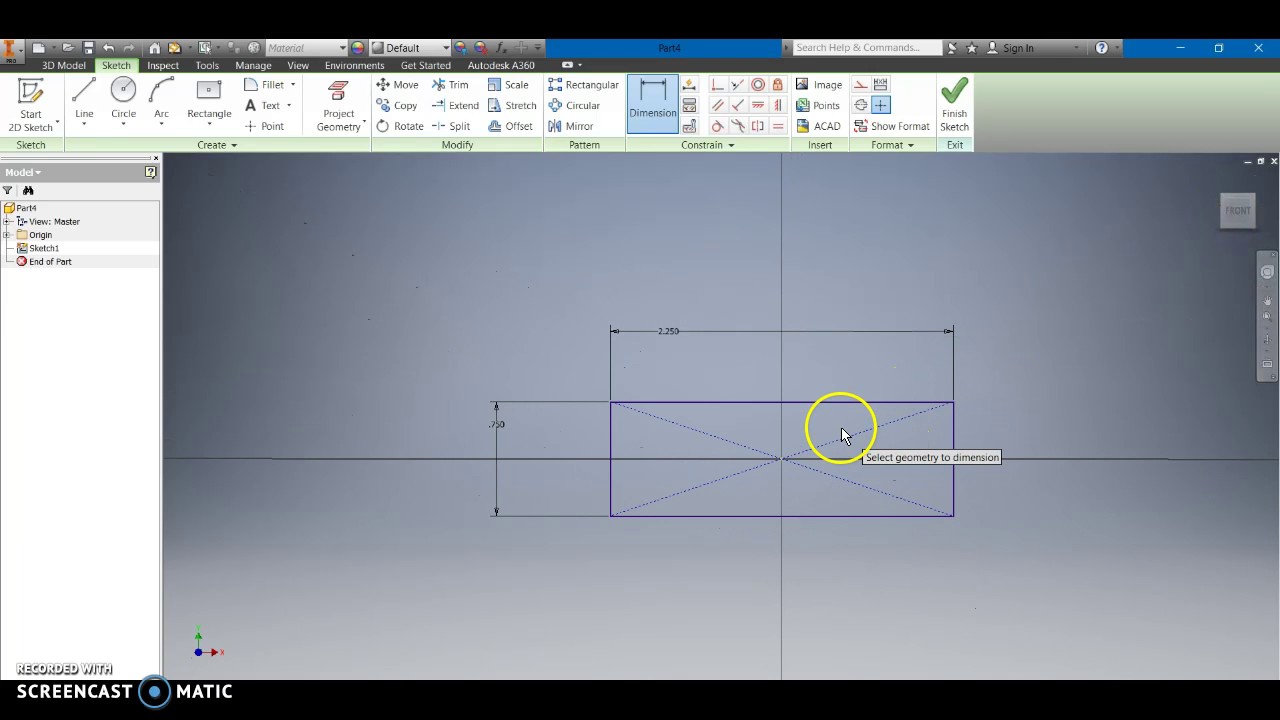Expand the View: Master tree node

click(7, 222)
